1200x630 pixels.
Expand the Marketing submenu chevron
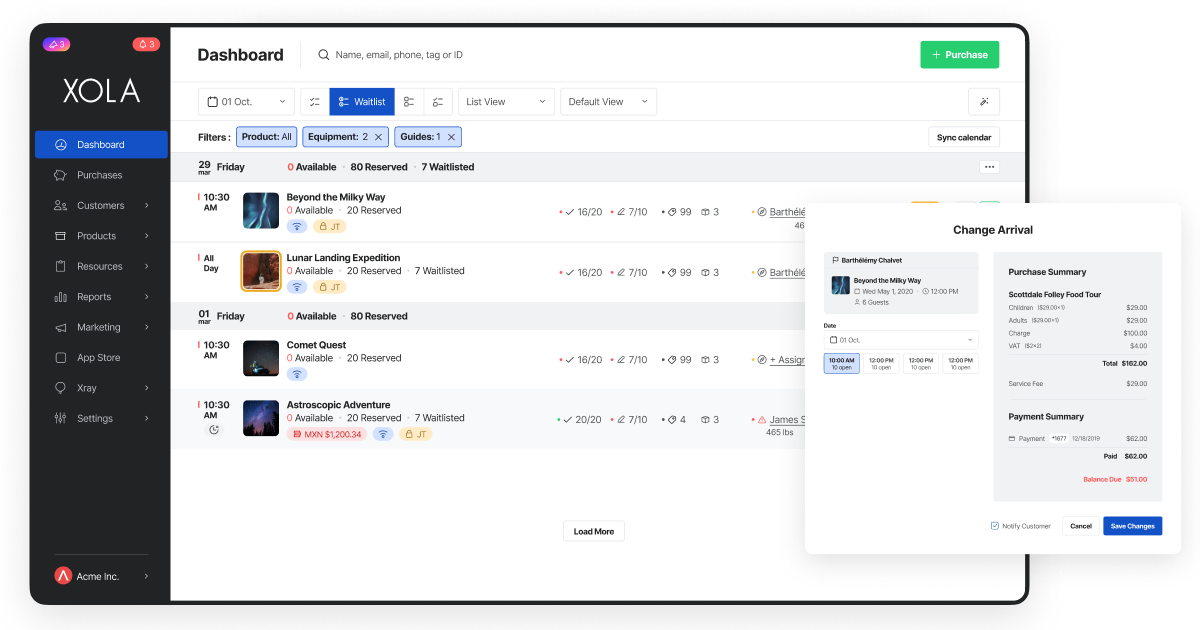[147, 327]
